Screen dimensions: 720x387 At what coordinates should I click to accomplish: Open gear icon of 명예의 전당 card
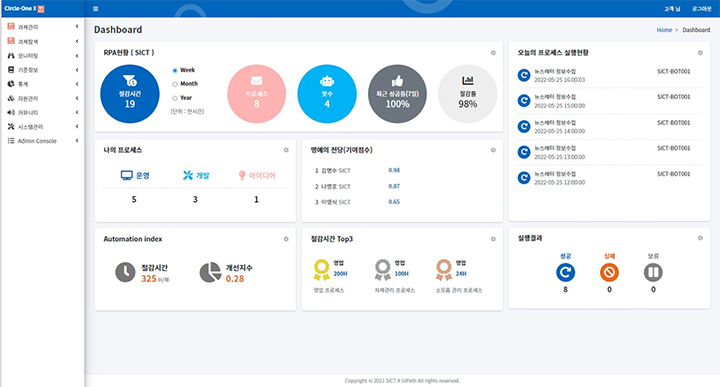[493, 150]
